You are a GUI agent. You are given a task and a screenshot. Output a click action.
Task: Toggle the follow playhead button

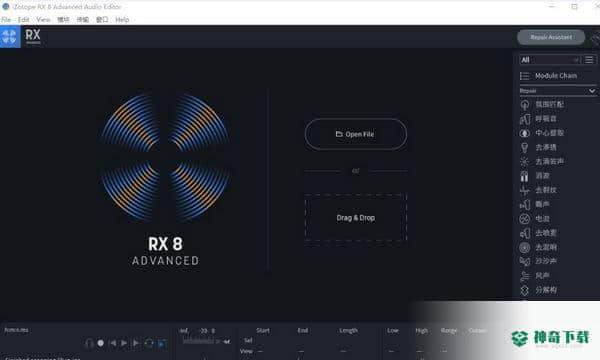pos(162,343)
